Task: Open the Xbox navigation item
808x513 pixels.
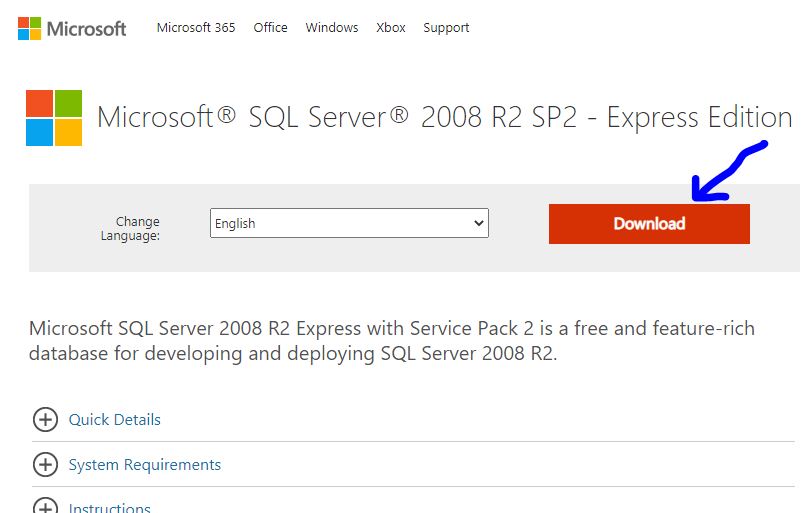Action: point(391,28)
